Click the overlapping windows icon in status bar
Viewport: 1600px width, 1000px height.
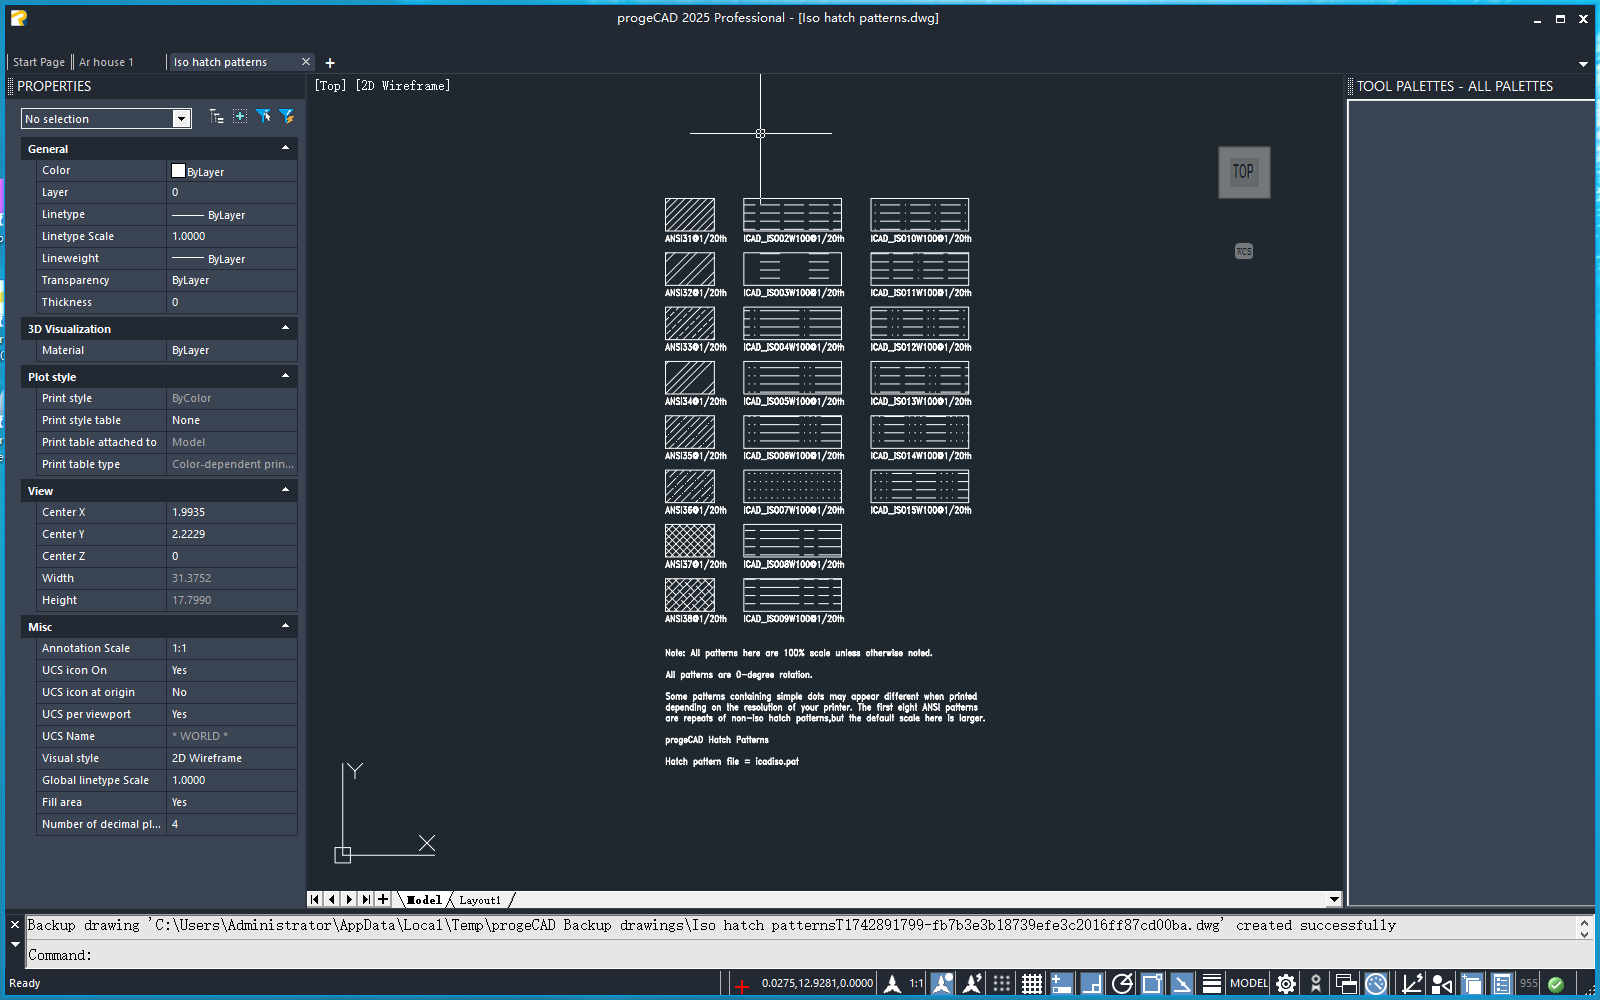pos(1346,984)
